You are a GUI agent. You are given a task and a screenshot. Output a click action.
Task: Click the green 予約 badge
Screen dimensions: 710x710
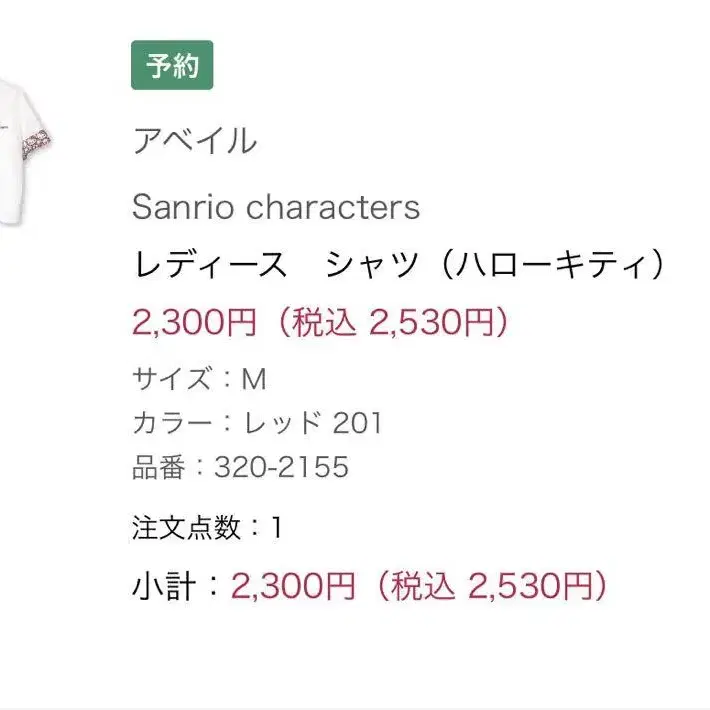click(x=172, y=65)
